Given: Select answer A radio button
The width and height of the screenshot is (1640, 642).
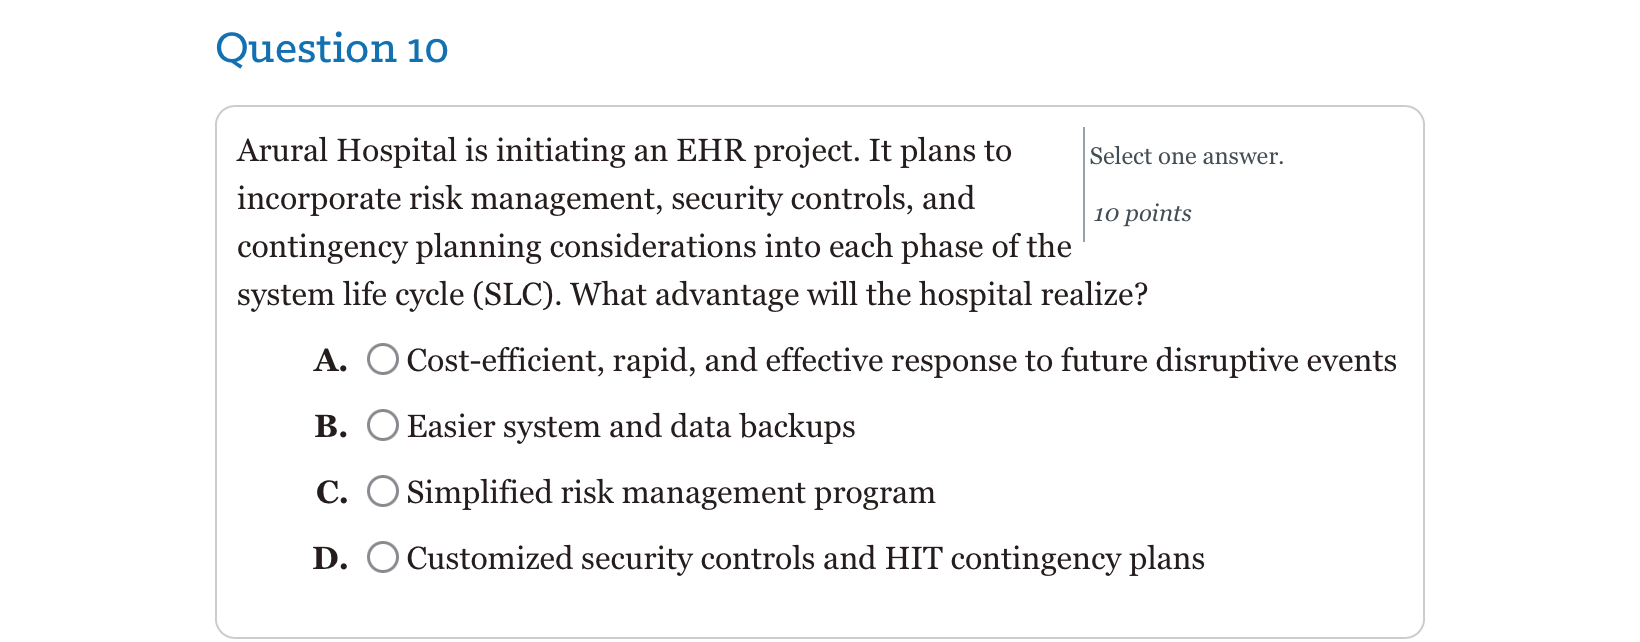Looking at the screenshot, I should click(x=382, y=359).
